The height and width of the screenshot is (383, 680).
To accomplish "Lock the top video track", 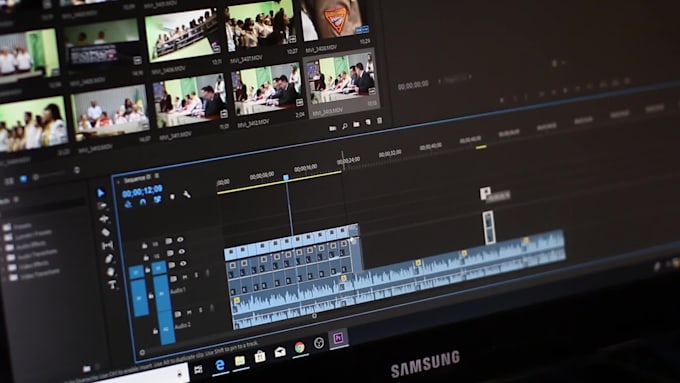I will point(144,246).
